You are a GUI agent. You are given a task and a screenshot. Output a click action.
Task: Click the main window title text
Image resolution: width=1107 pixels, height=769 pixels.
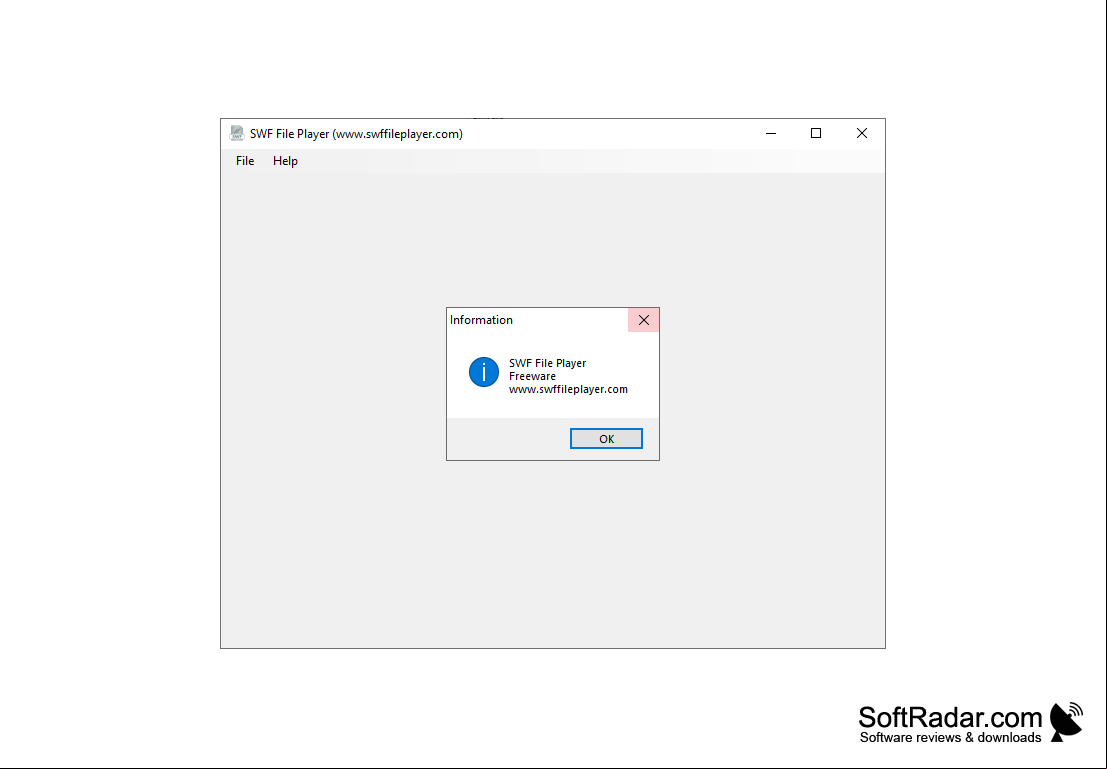tap(357, 133)
